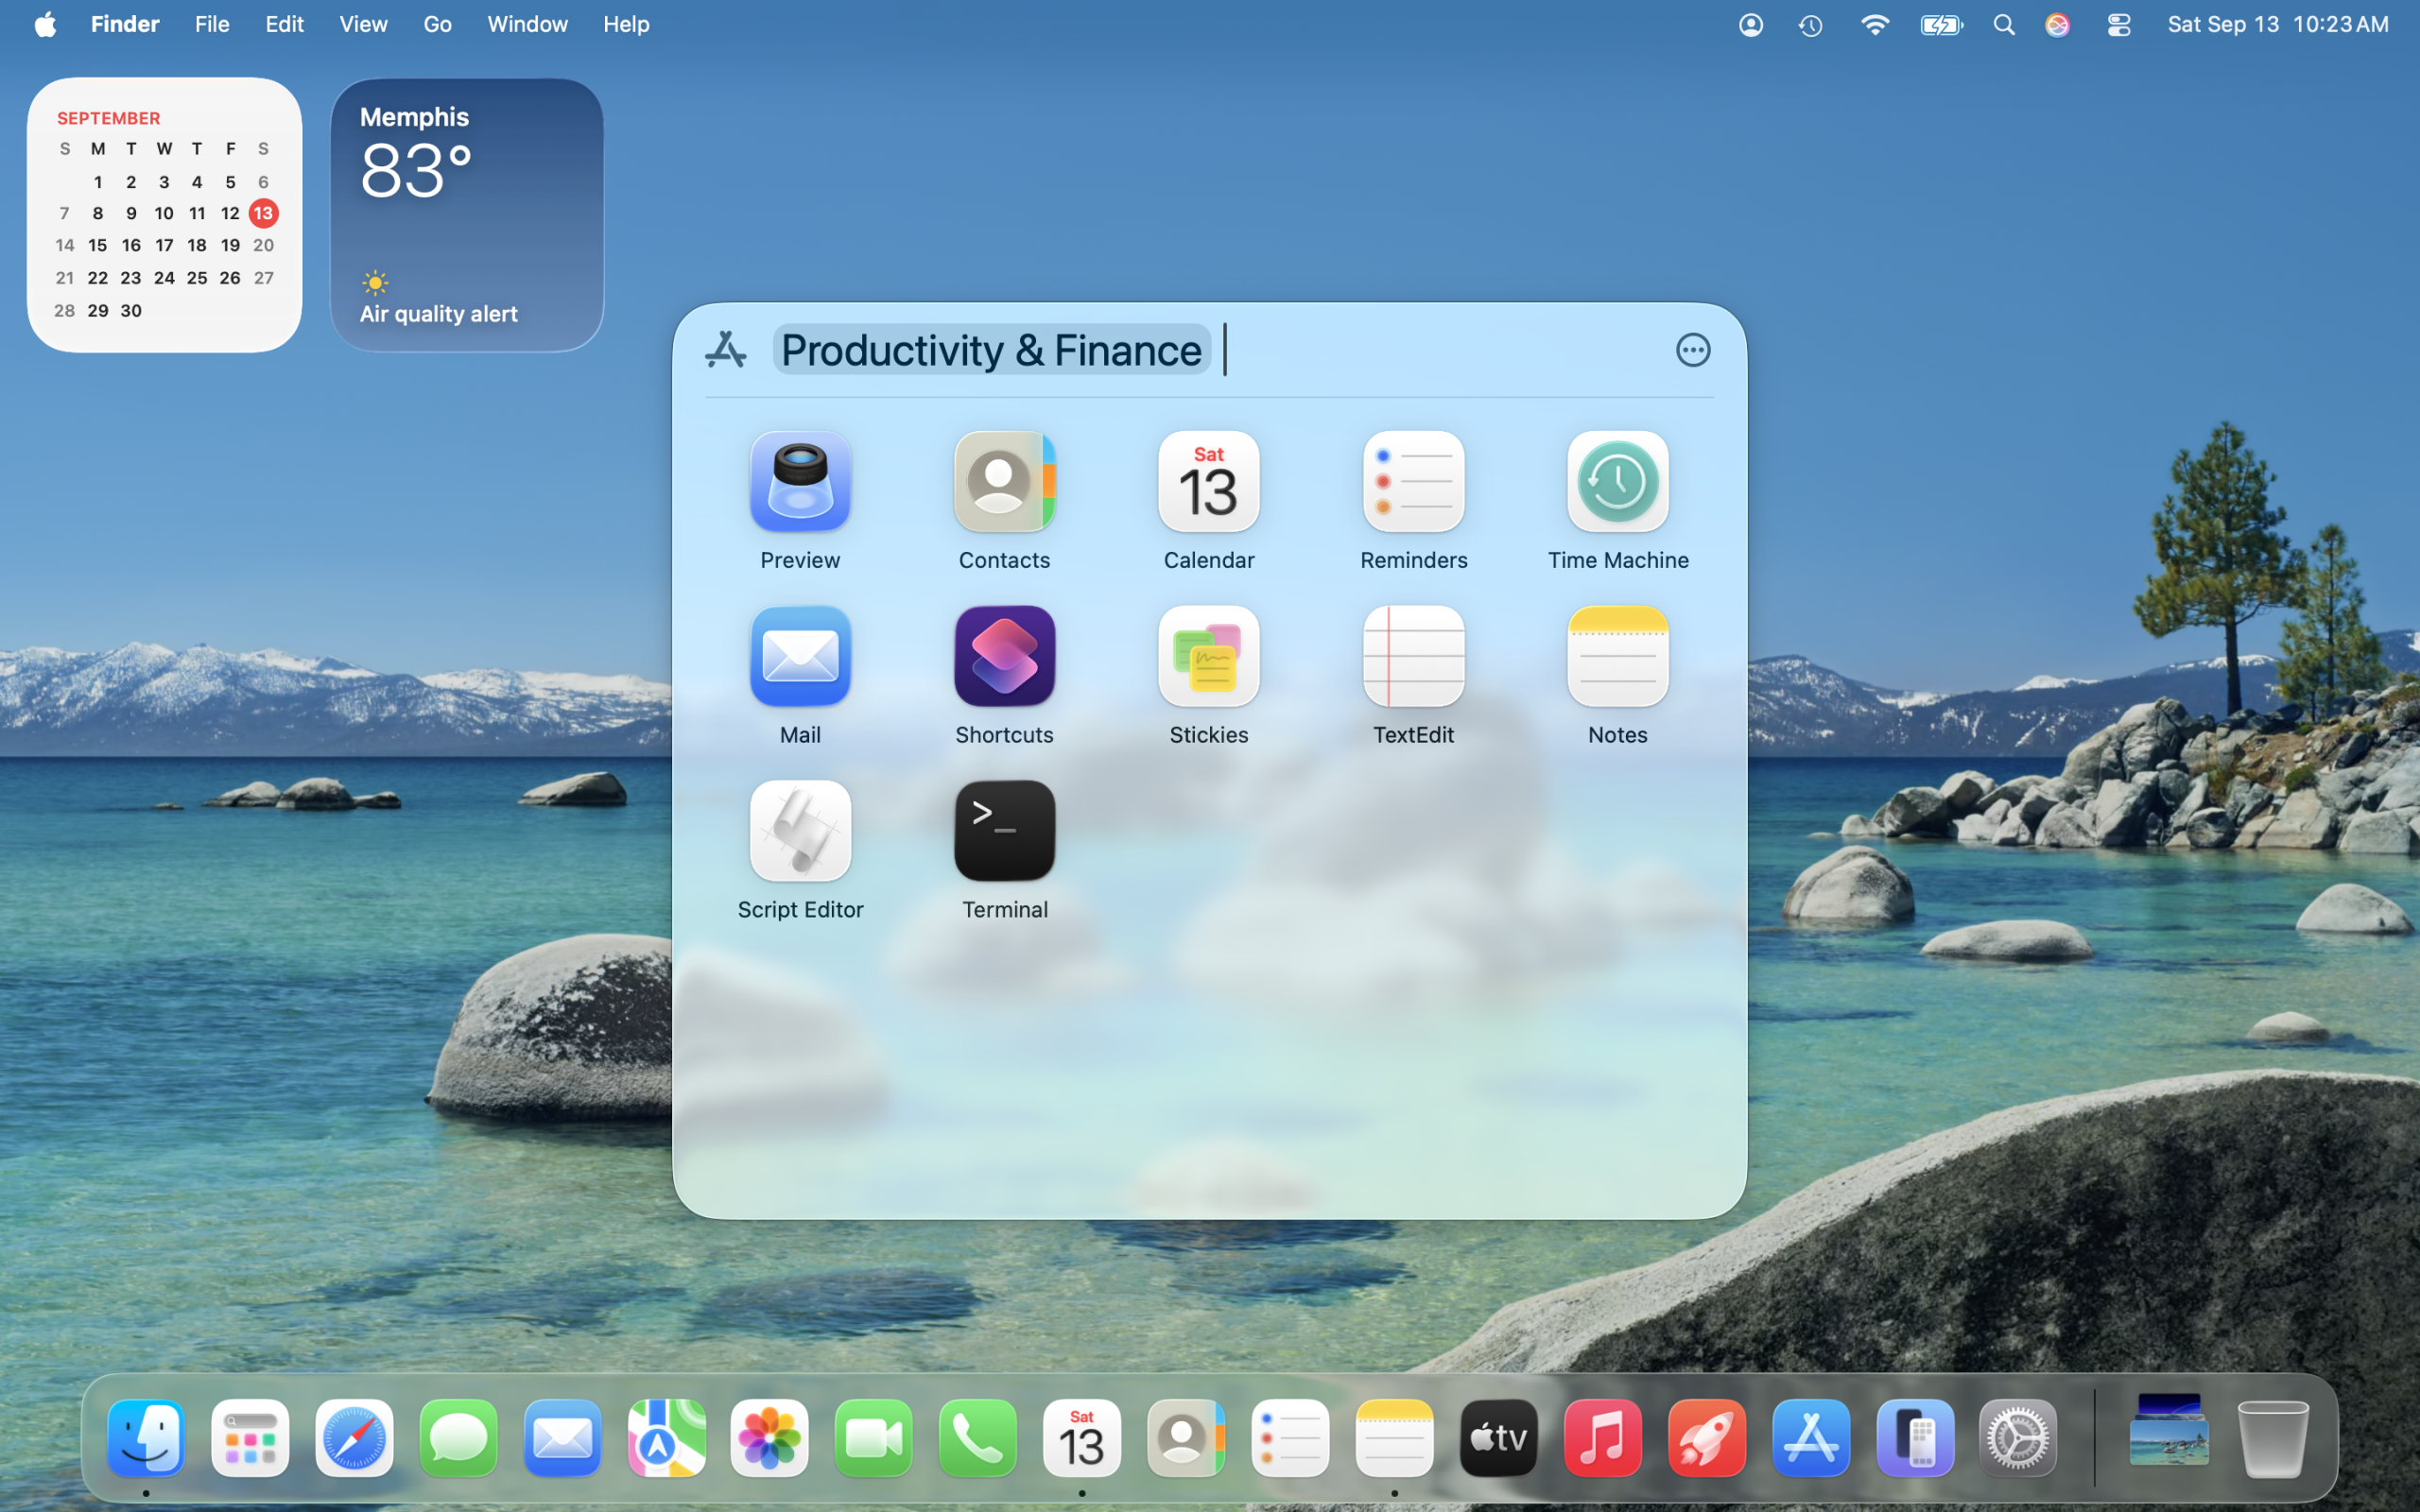Launch Script Editor app
2420x1512 pixels.
[x=800, y=832]
